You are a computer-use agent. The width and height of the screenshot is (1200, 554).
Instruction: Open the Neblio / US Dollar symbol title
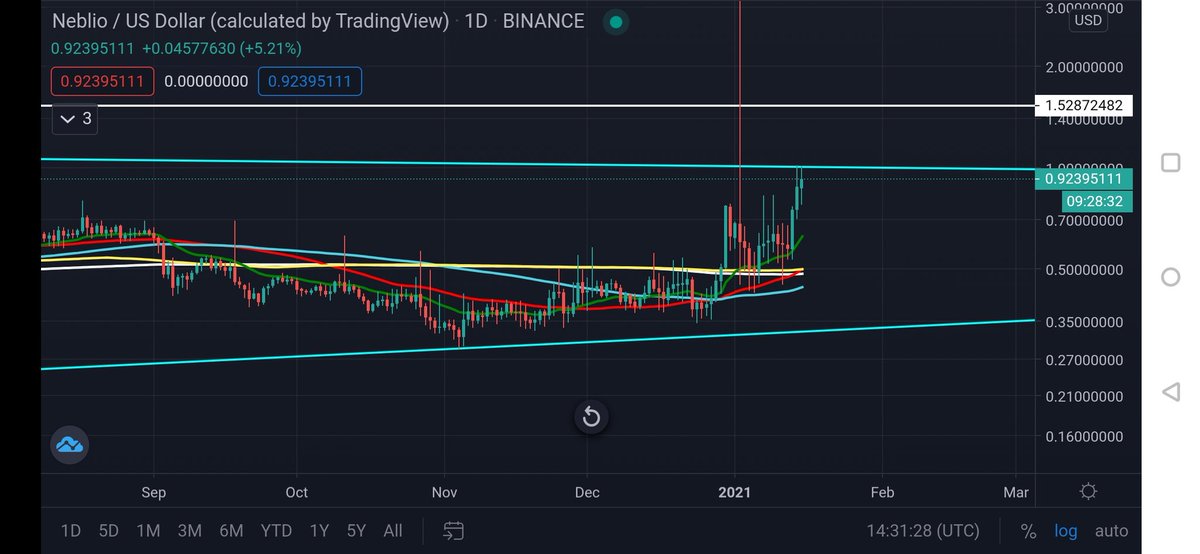pyautogui.click(x=250, y=21)
